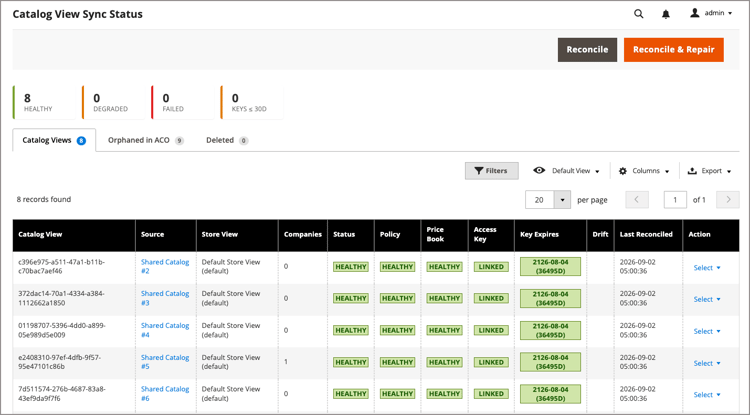The image size is (750, 415).
Task: Click the 8 records found text
Action: coord(44,199)
